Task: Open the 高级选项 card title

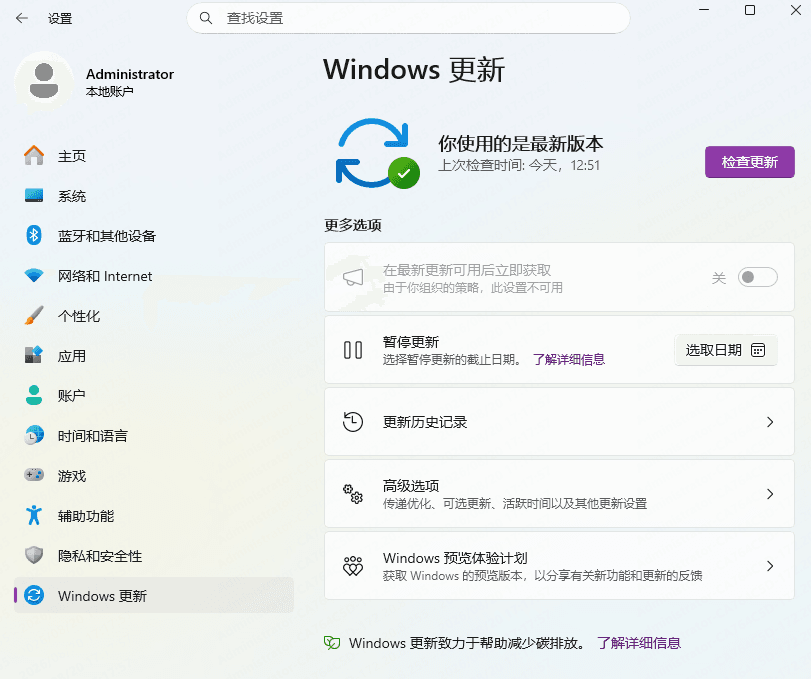Action: coord(411,486)
